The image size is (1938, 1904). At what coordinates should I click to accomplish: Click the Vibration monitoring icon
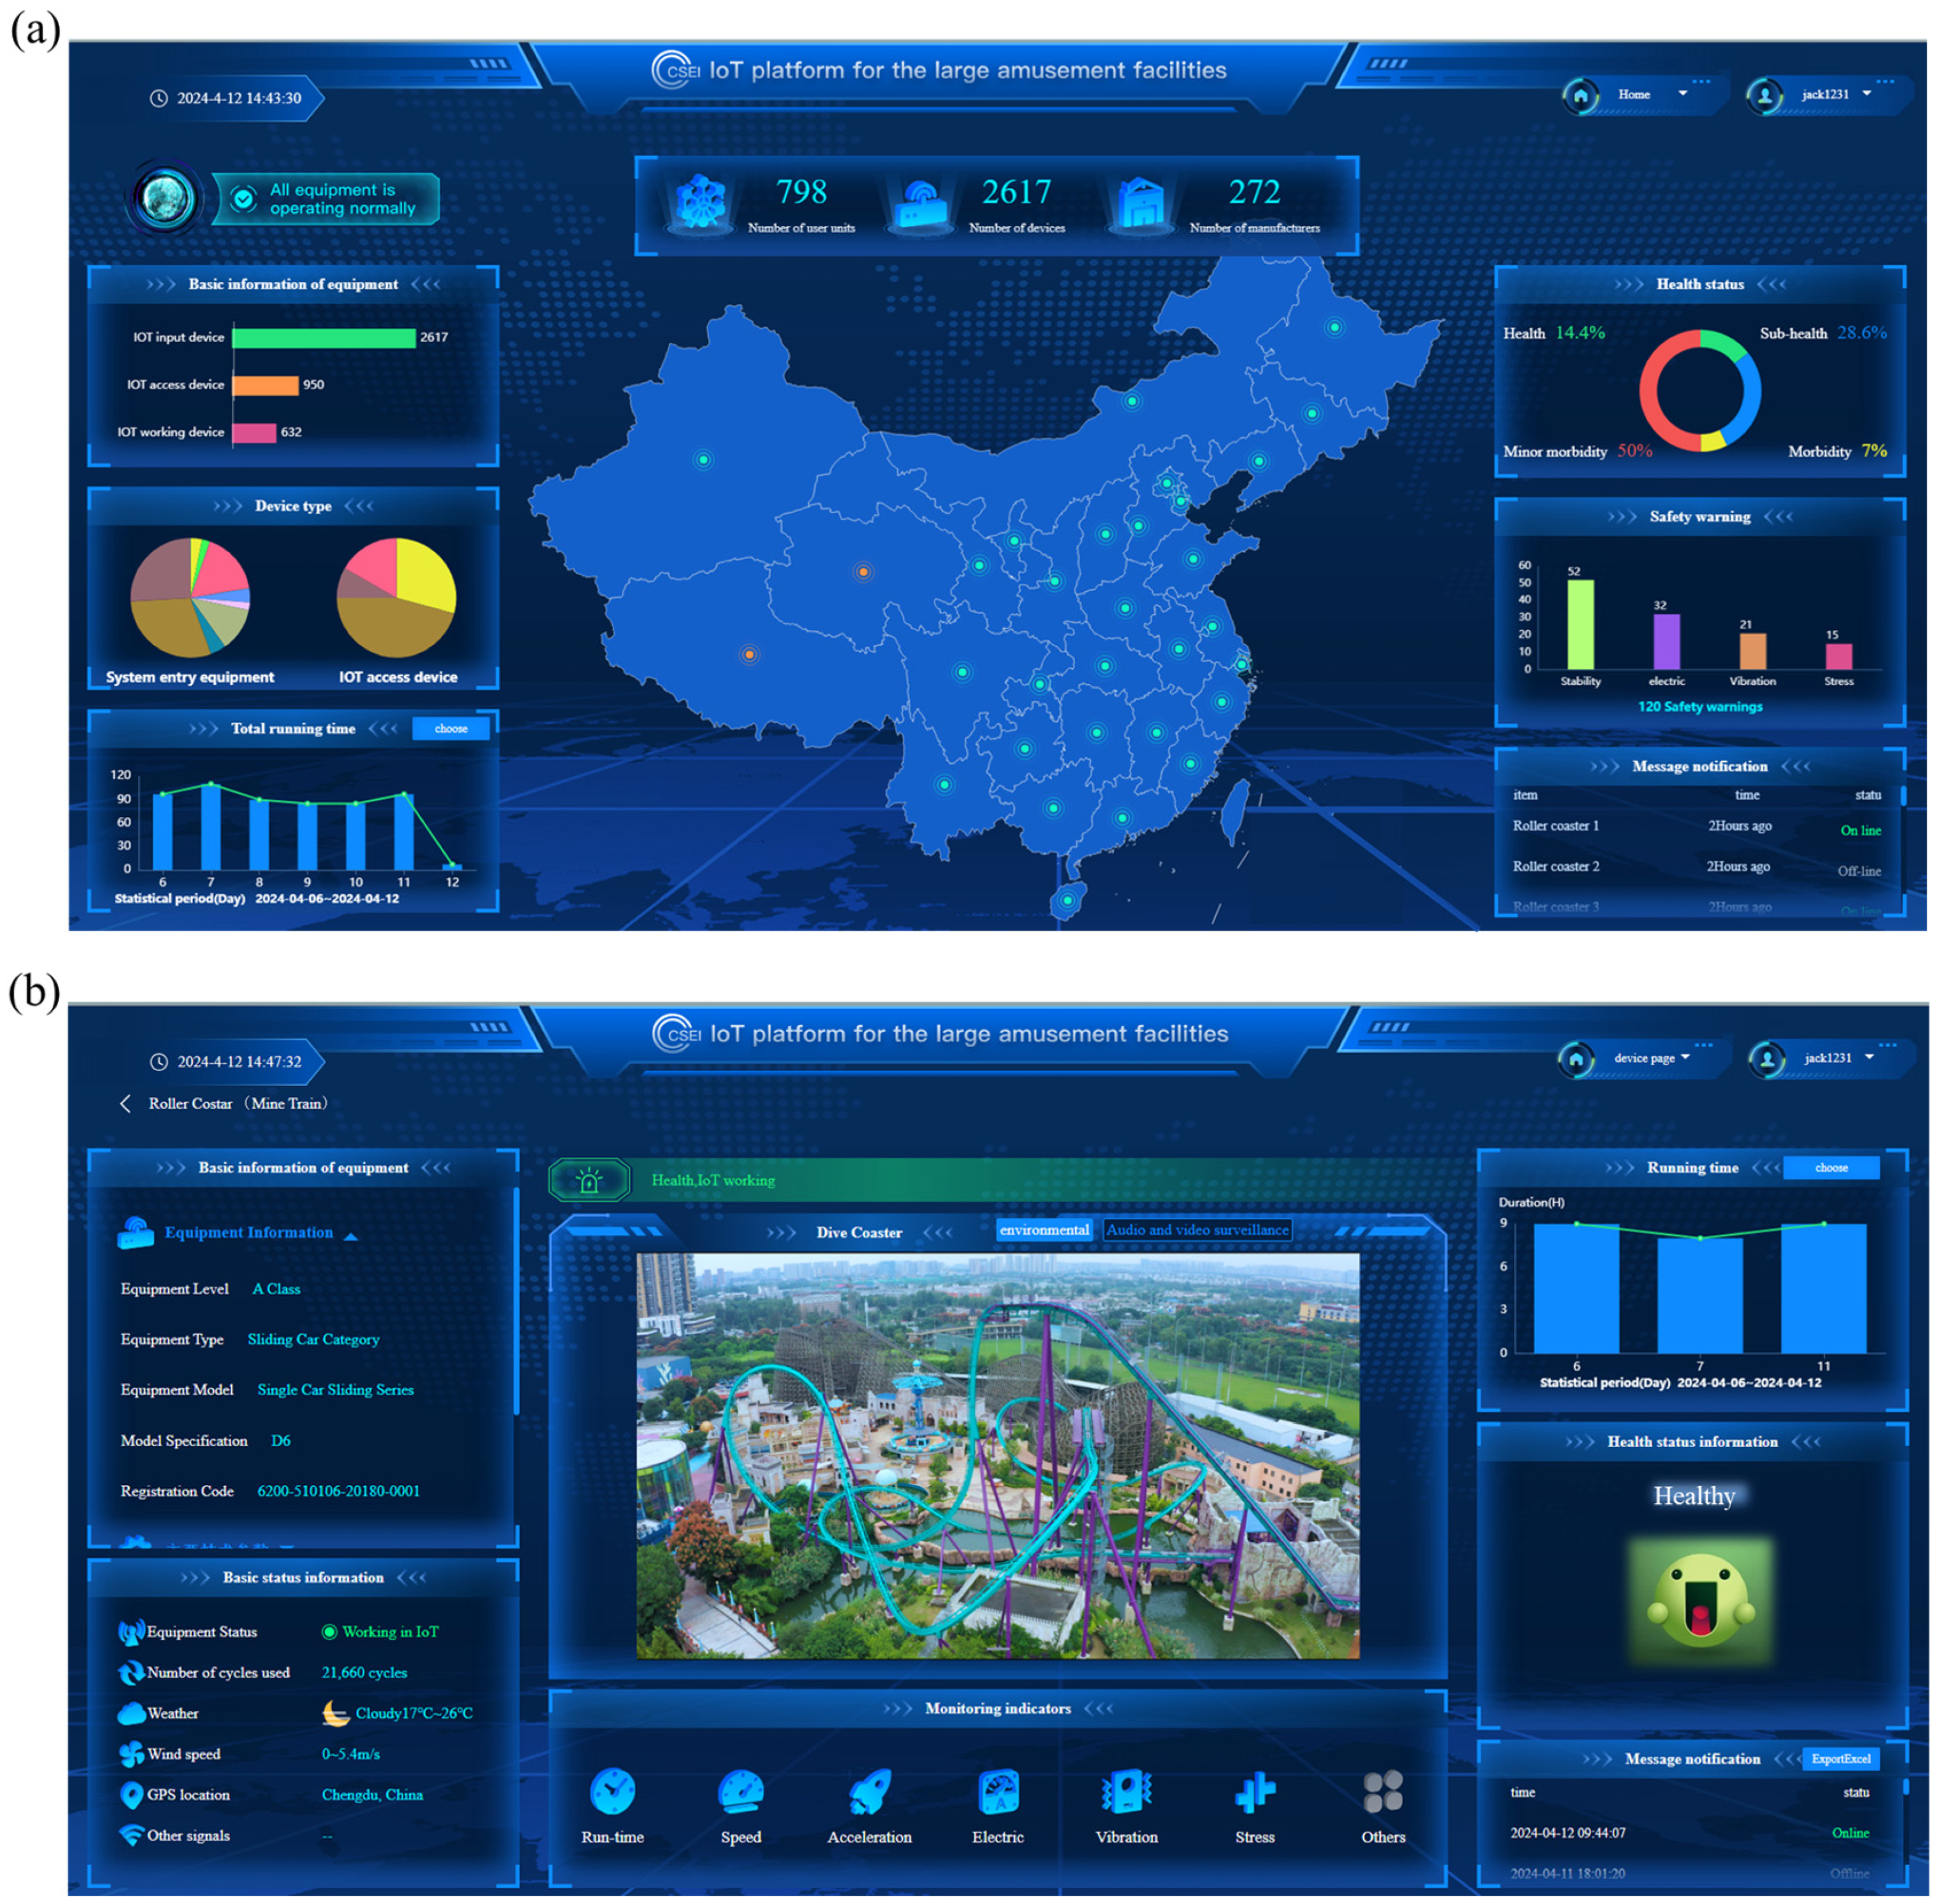point(1126,1791)
